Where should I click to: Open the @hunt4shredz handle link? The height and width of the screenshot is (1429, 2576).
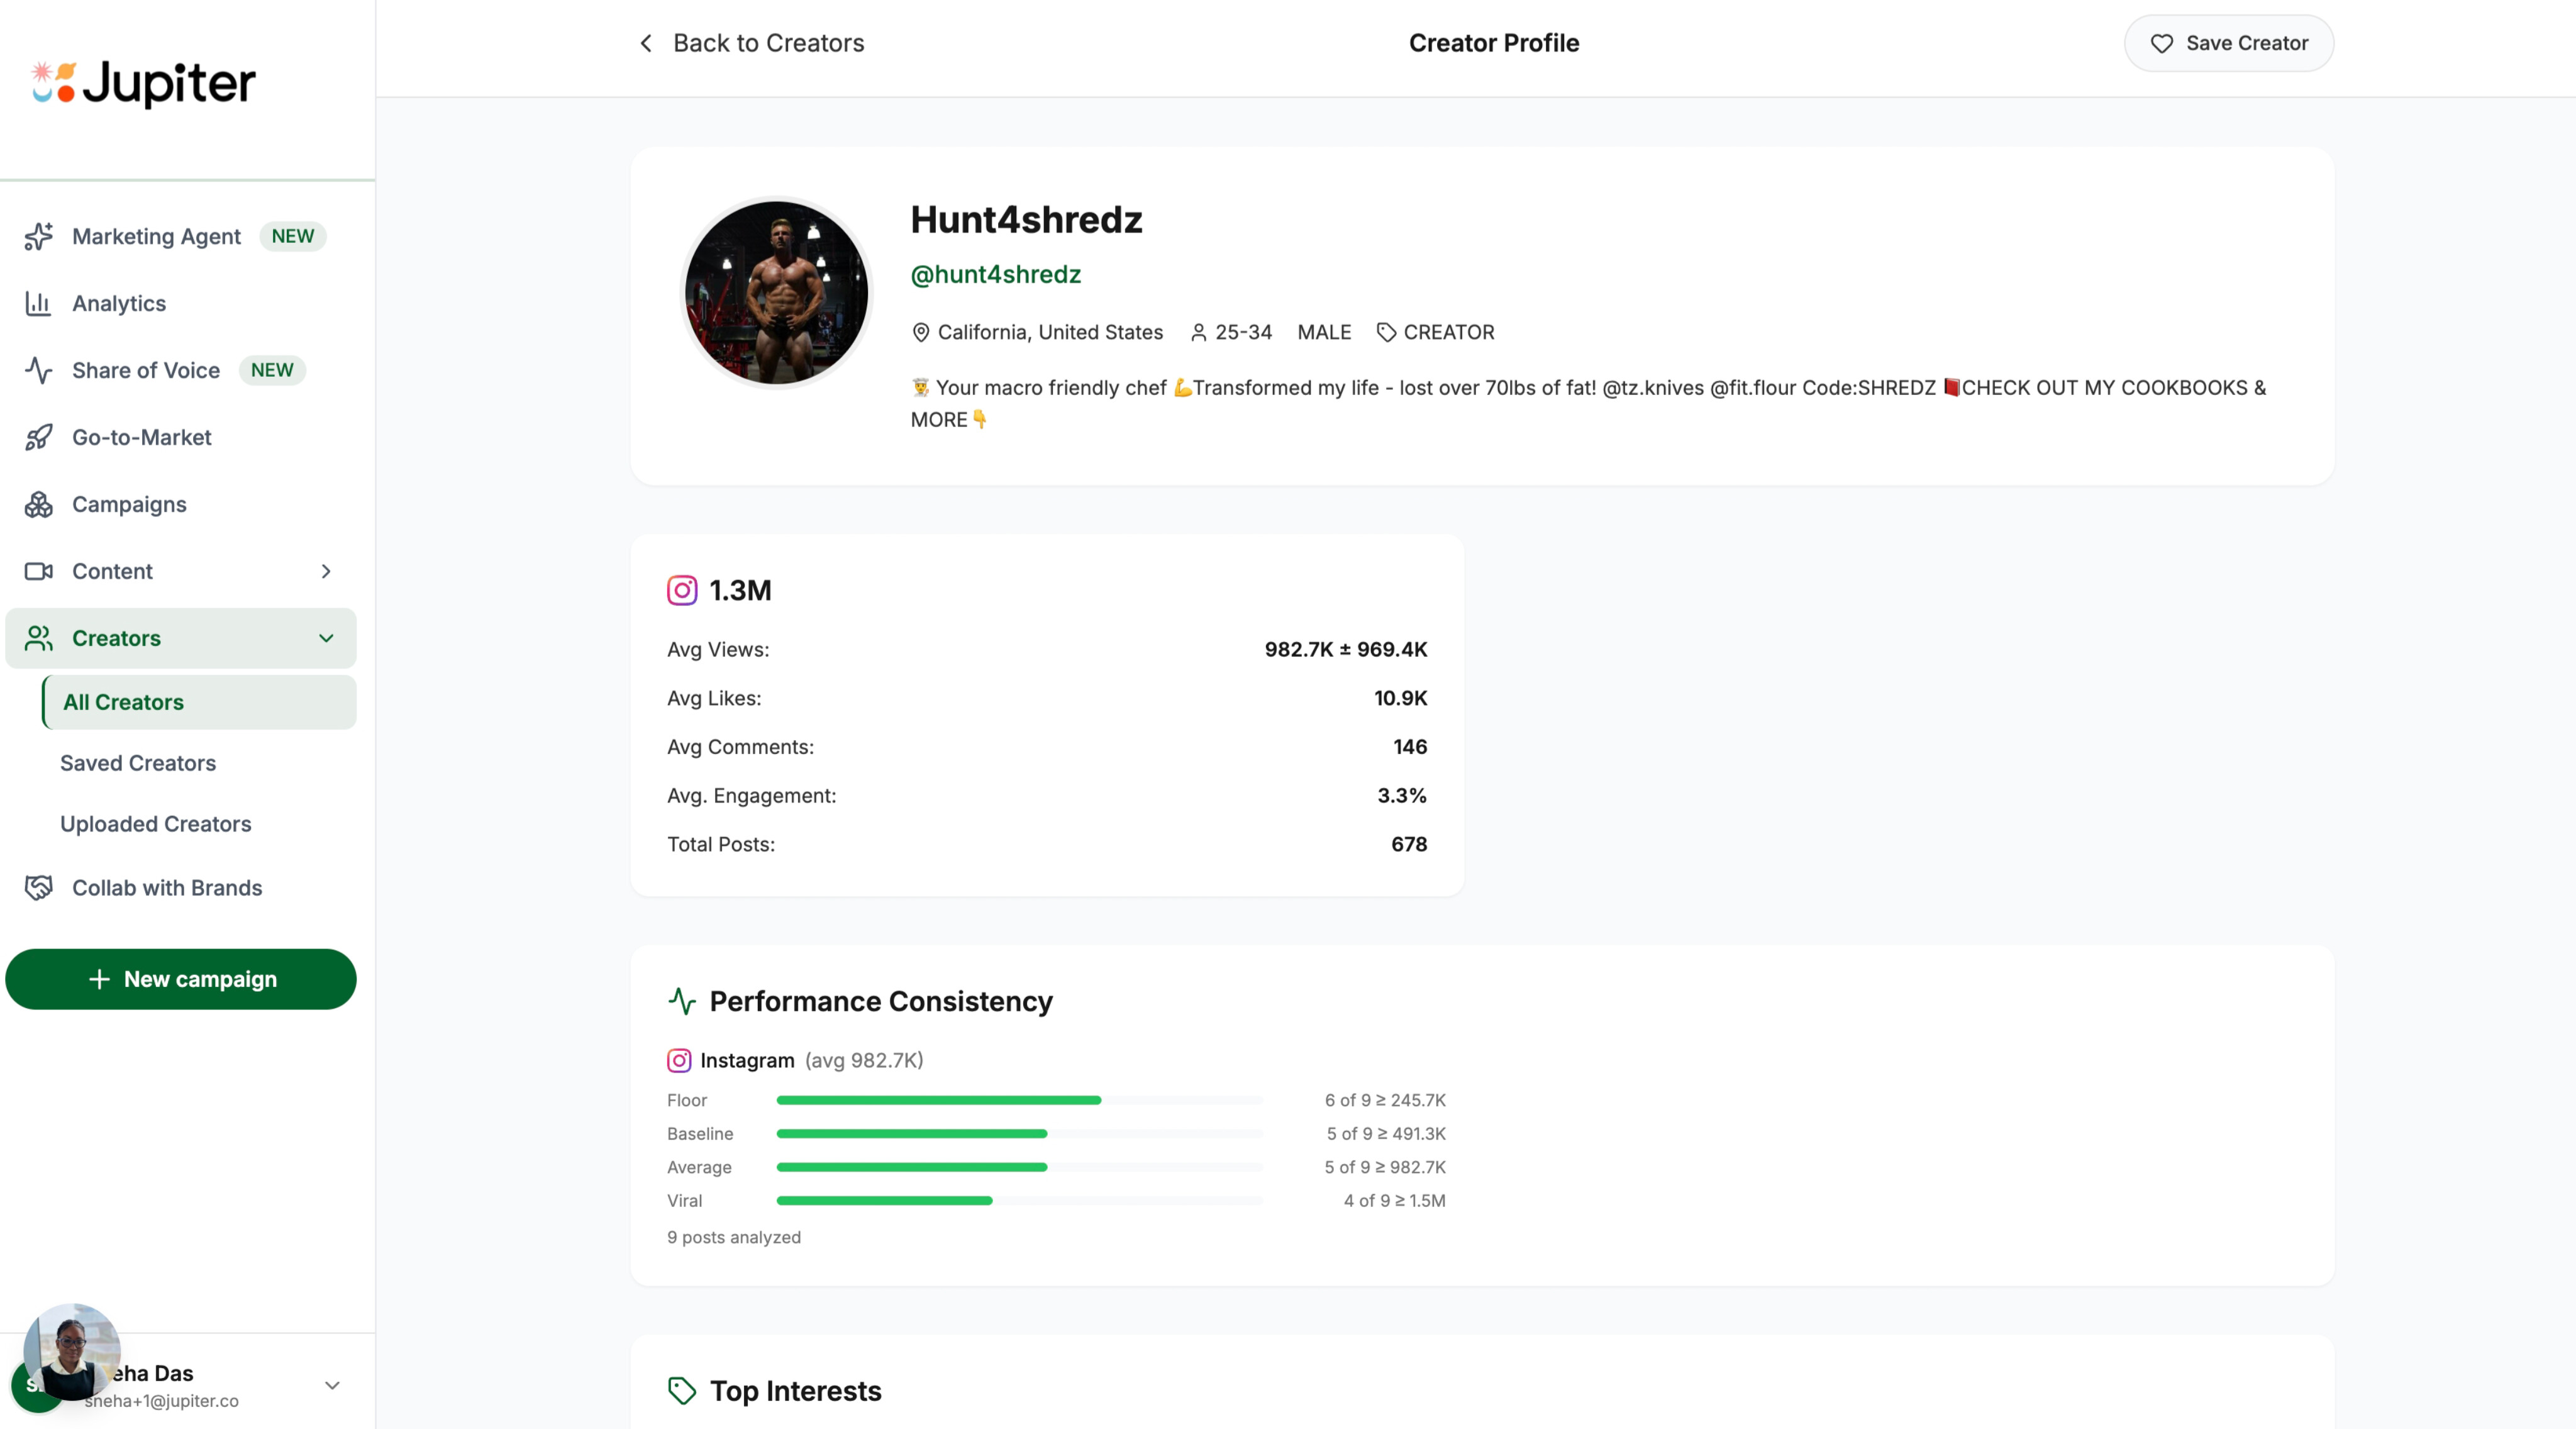pos(995,274)
